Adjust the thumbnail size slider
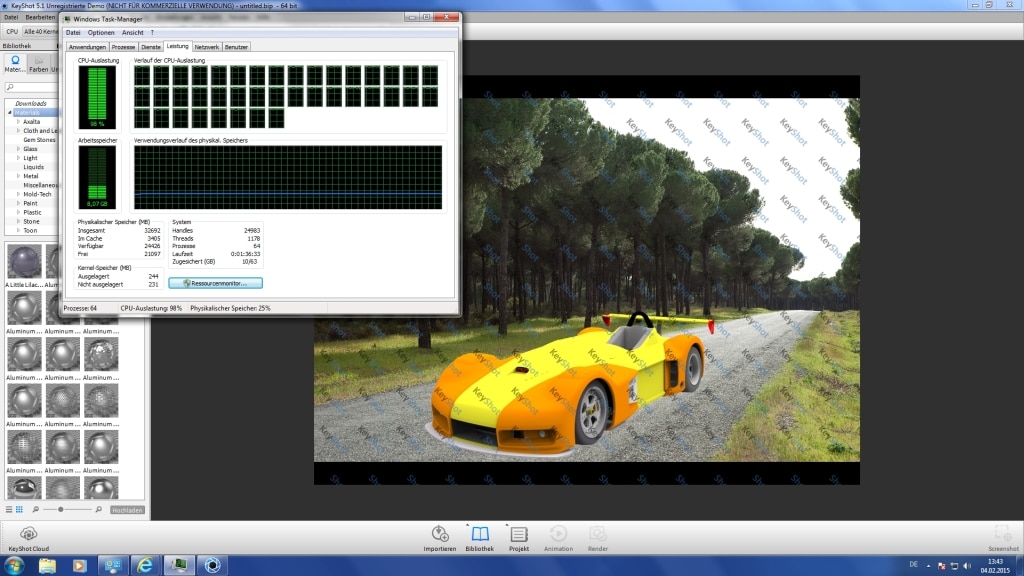This screenshot has height=576, width=1024. pos(61,509)
